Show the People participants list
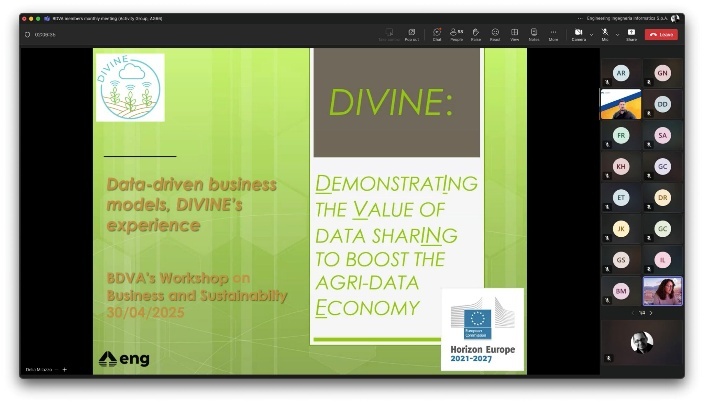This screenshot has height=404, width=704. click(456, 34)
